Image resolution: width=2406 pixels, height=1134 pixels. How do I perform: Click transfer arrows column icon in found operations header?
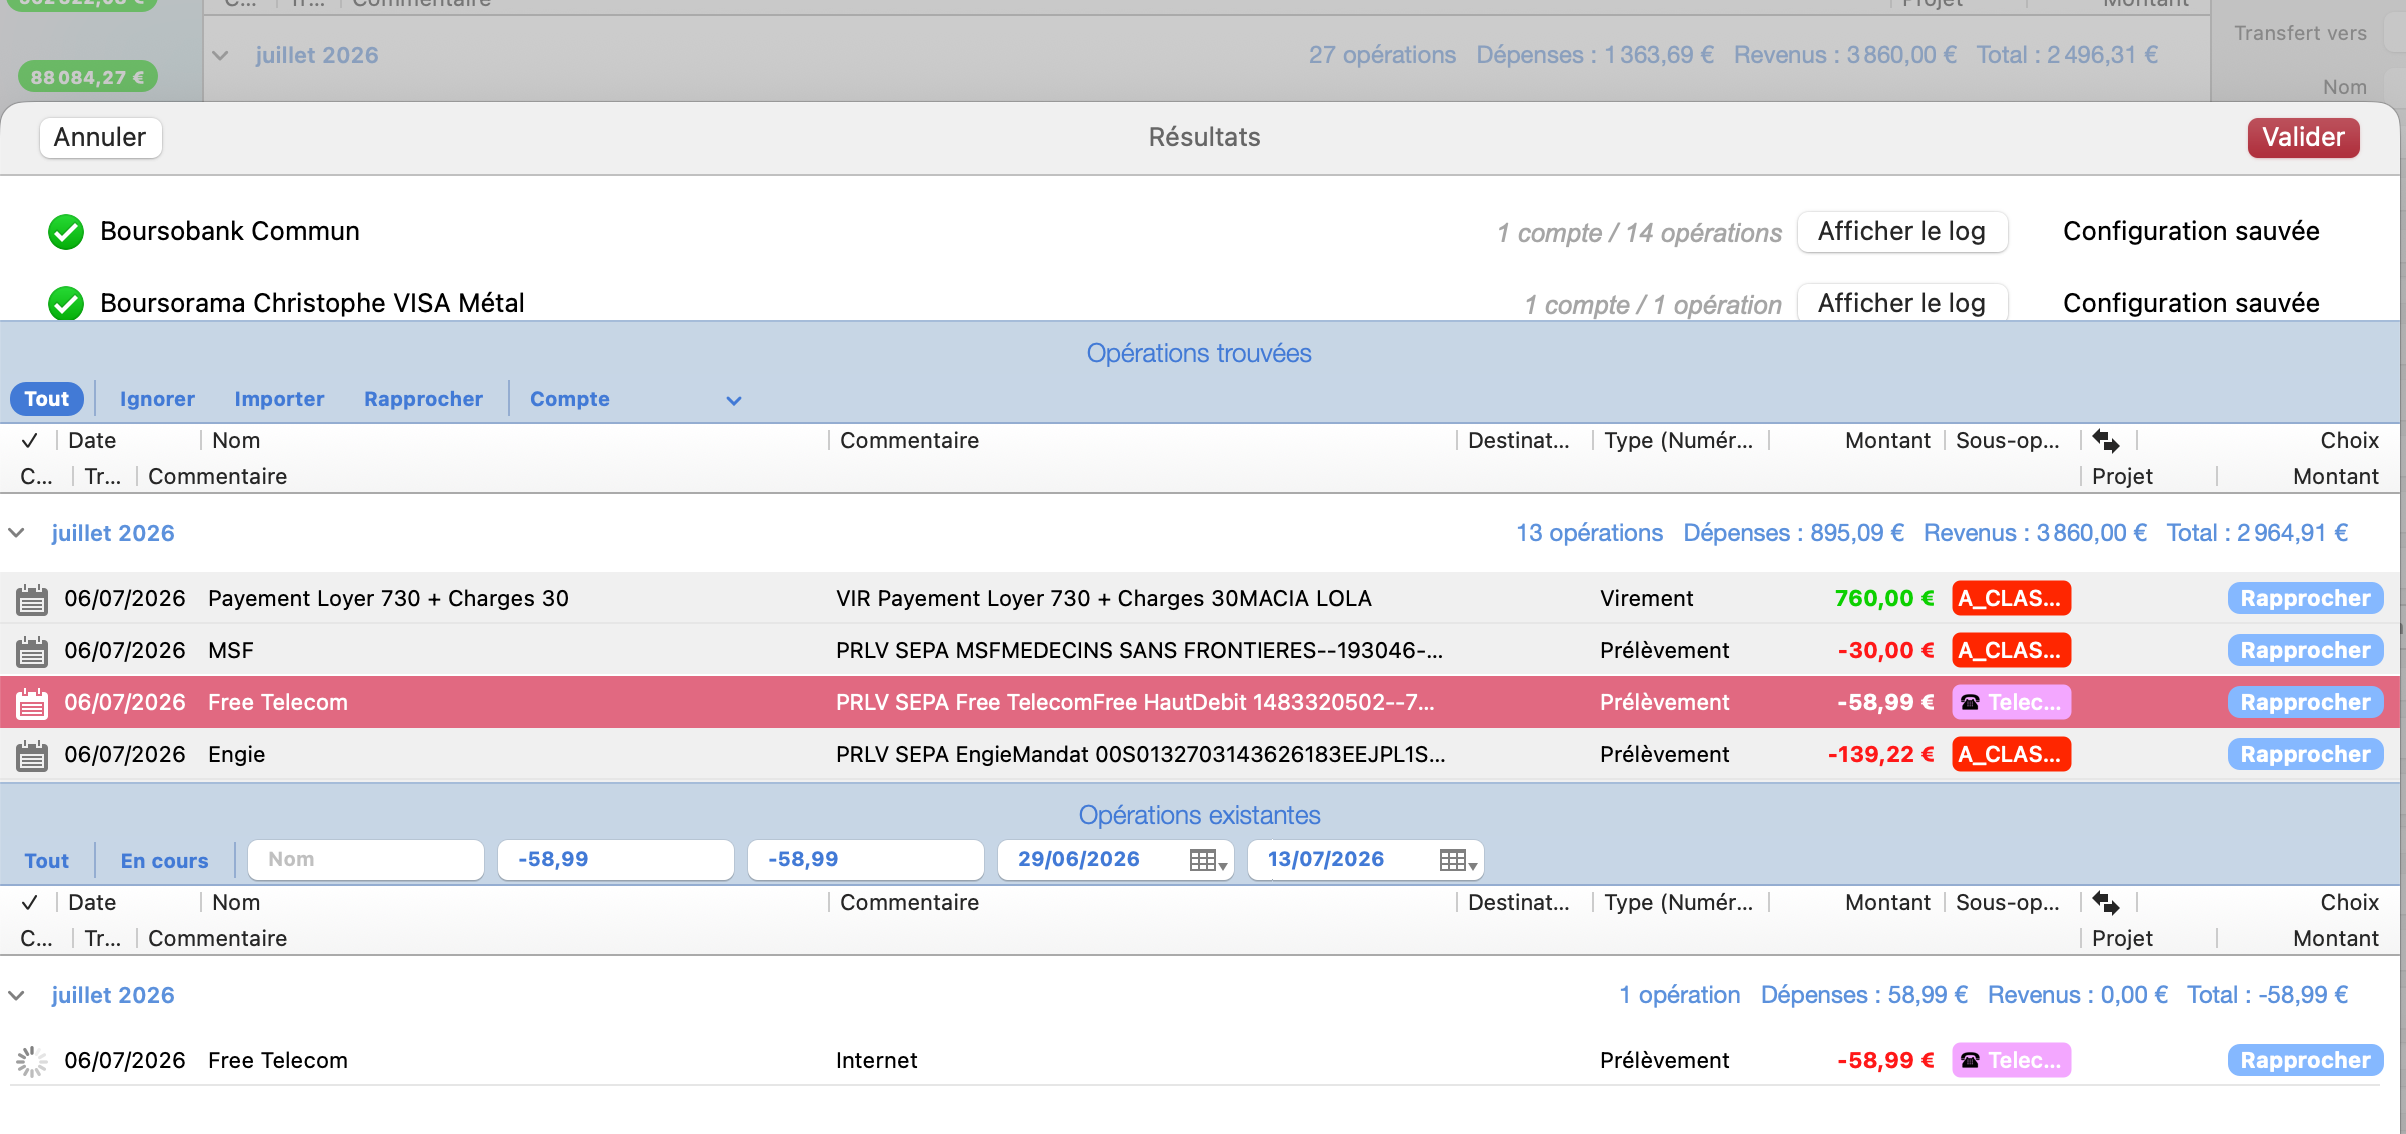(x=2106, y=440)
